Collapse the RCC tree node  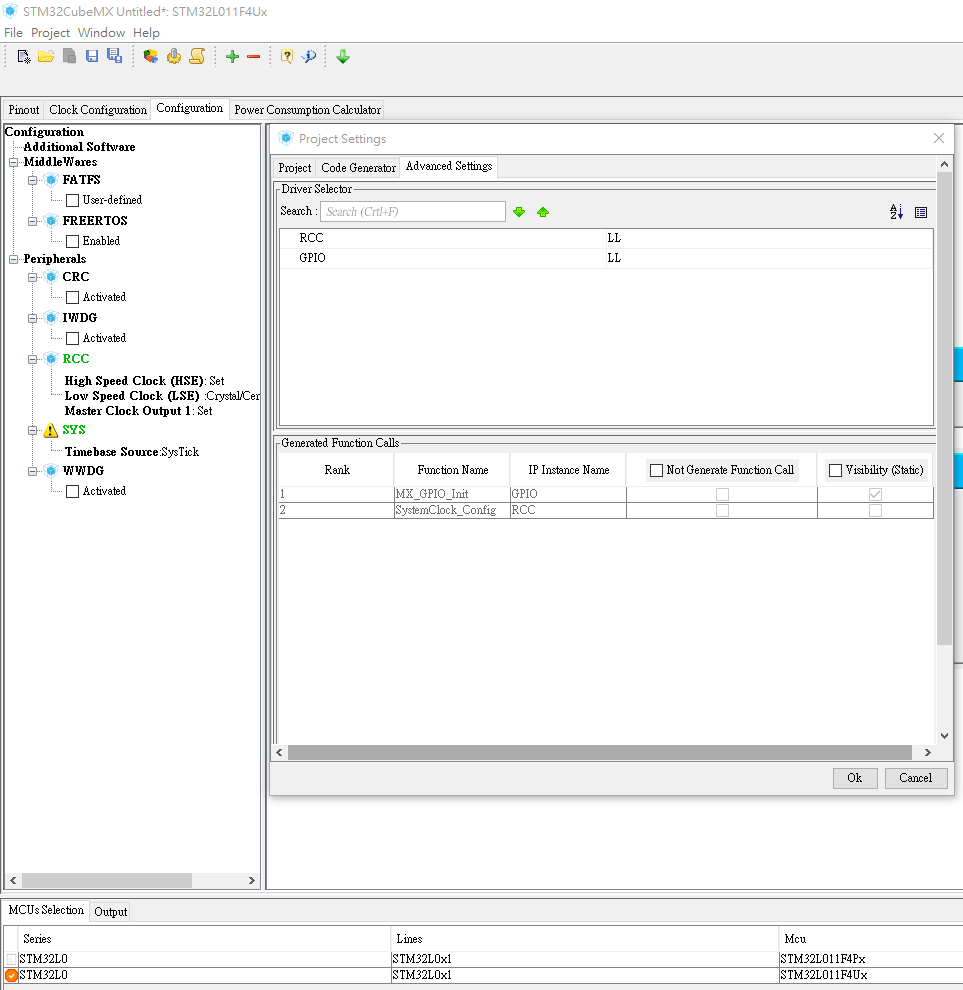pos(32,359)
